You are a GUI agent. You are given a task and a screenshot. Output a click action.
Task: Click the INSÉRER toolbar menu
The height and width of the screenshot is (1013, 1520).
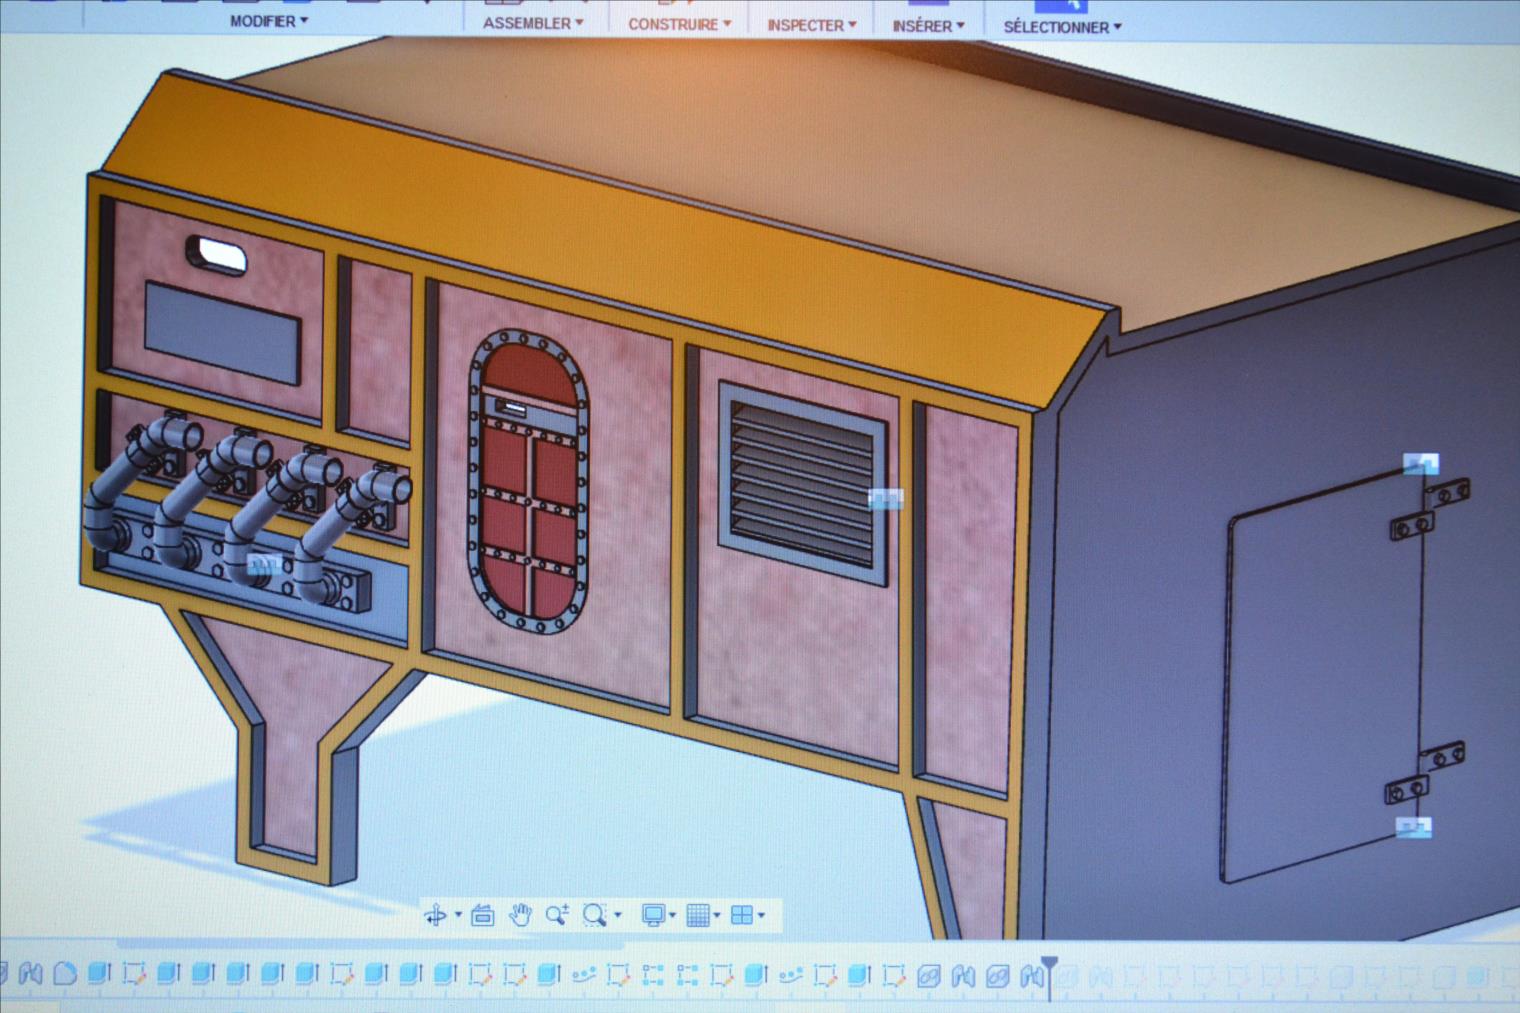(x=928, y=26)
